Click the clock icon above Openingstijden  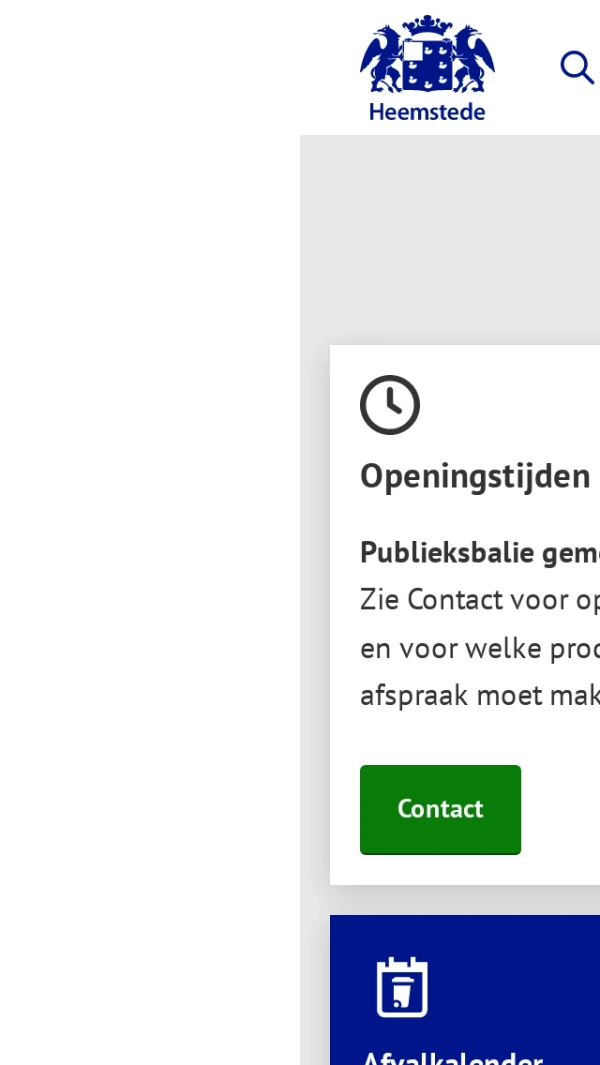(390, 405)
